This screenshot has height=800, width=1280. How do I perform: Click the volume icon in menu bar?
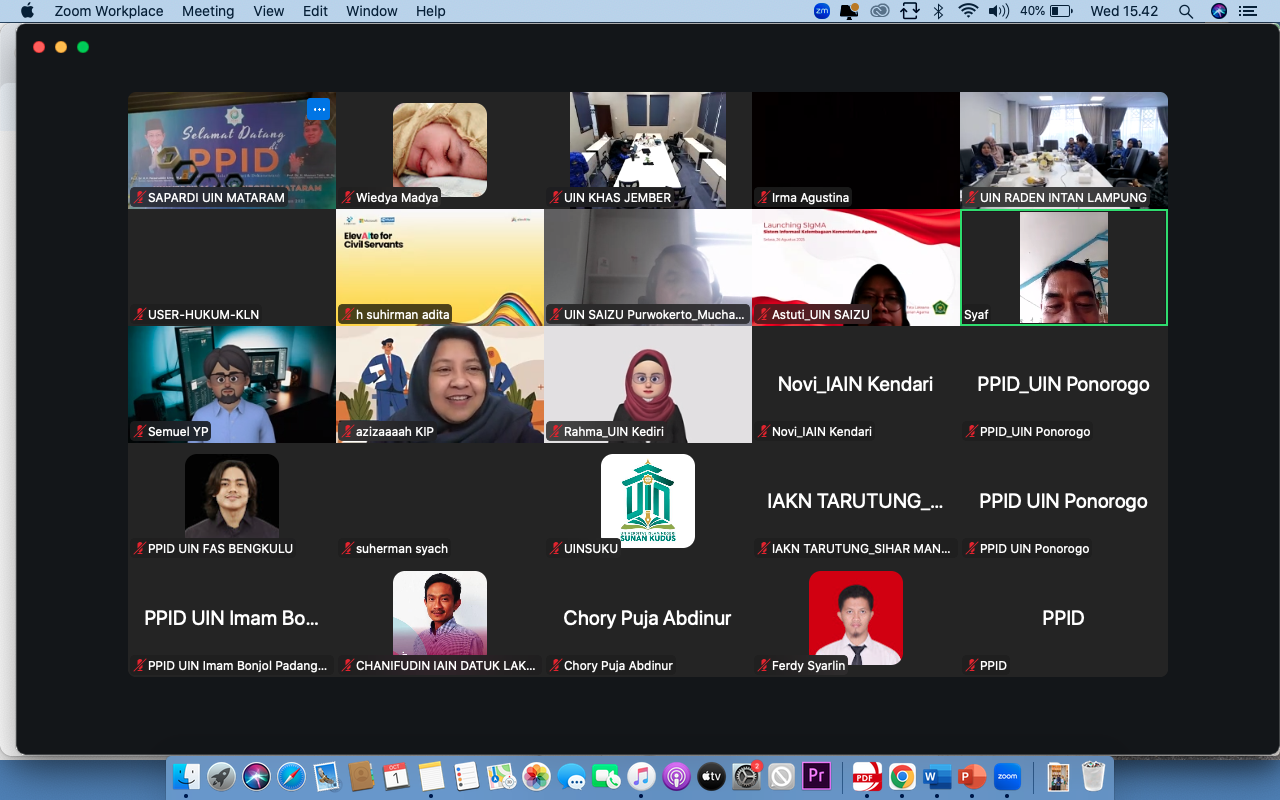pyautogui.click(x=998, y=11)
